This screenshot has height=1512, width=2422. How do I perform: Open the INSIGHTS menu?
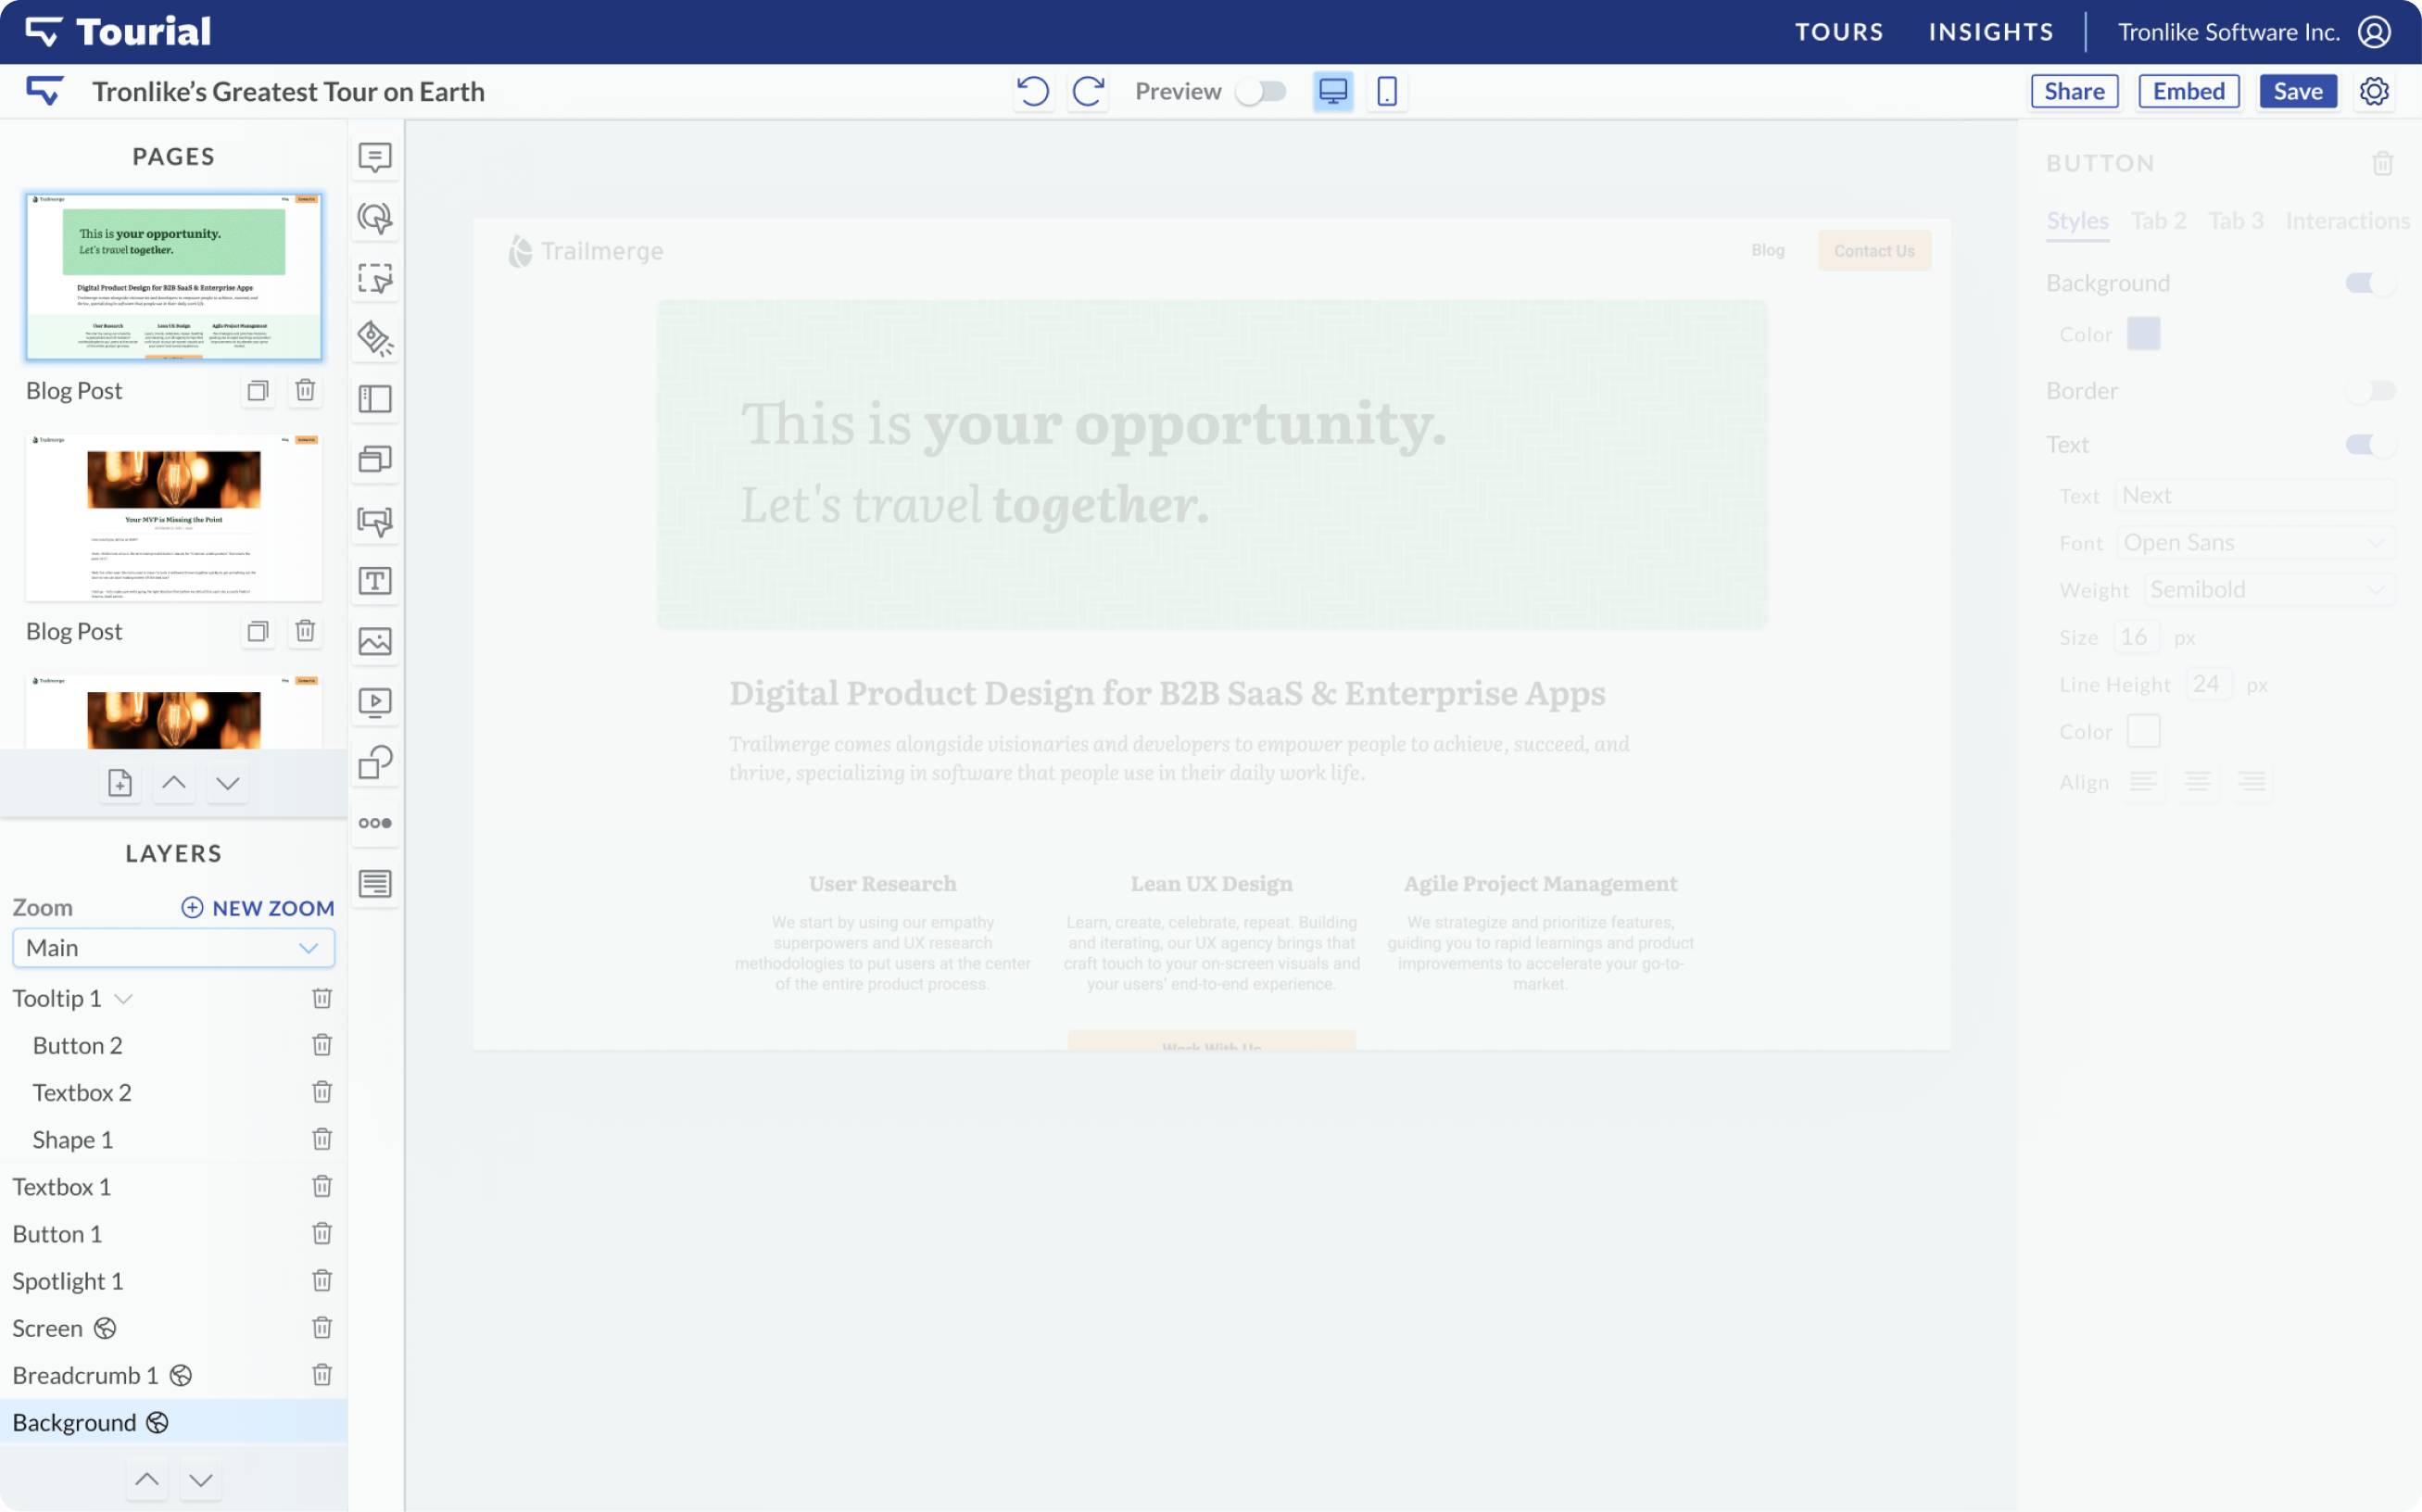click(x=1990, y=32)
